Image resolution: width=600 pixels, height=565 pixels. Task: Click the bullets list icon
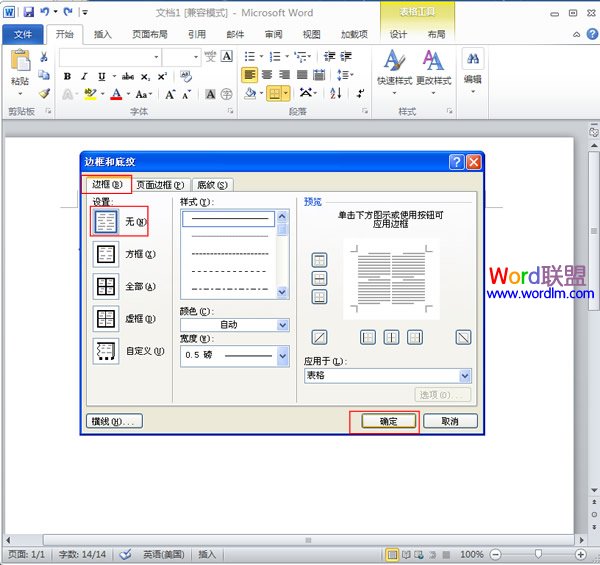coord(249,57)
